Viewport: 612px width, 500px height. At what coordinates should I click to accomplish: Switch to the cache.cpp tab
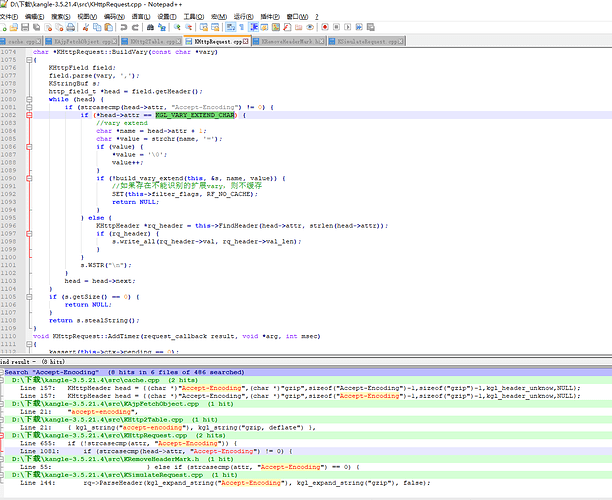[x=21, y=41]
